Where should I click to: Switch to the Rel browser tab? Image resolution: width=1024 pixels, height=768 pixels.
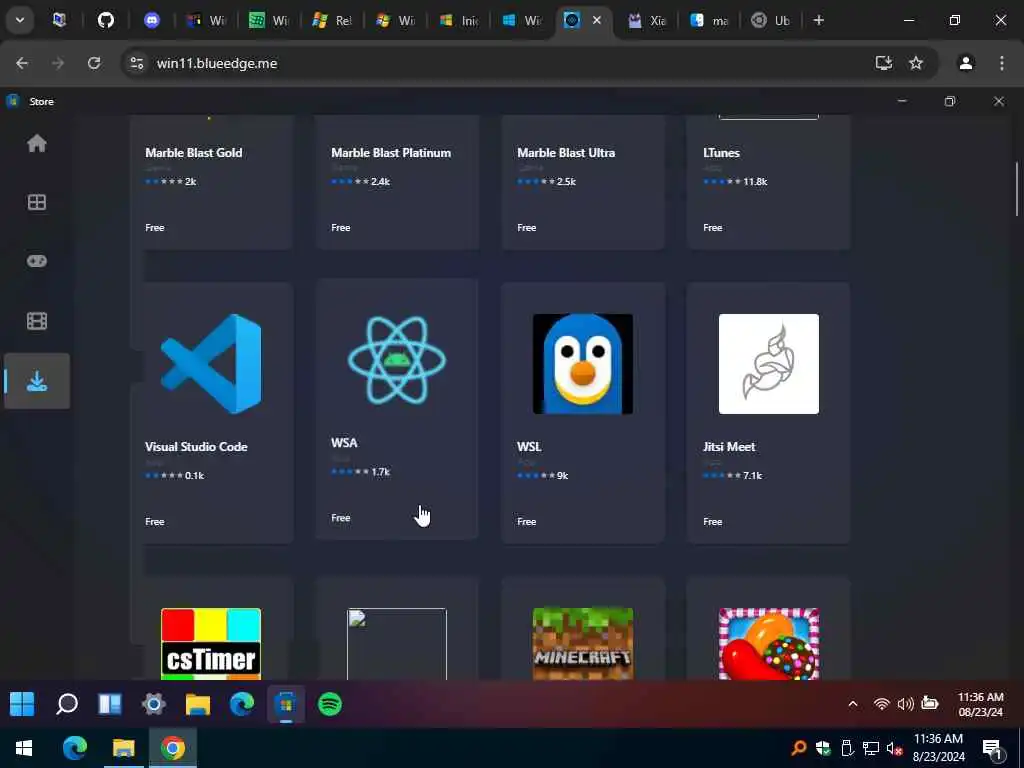point(332,20)
